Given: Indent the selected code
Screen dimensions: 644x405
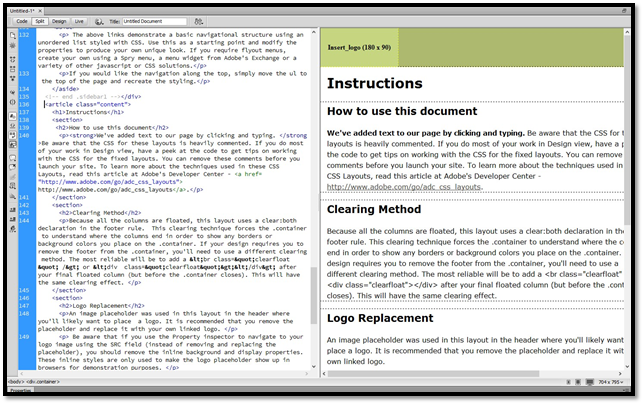Looking at the screenshot, I should 13,209.
